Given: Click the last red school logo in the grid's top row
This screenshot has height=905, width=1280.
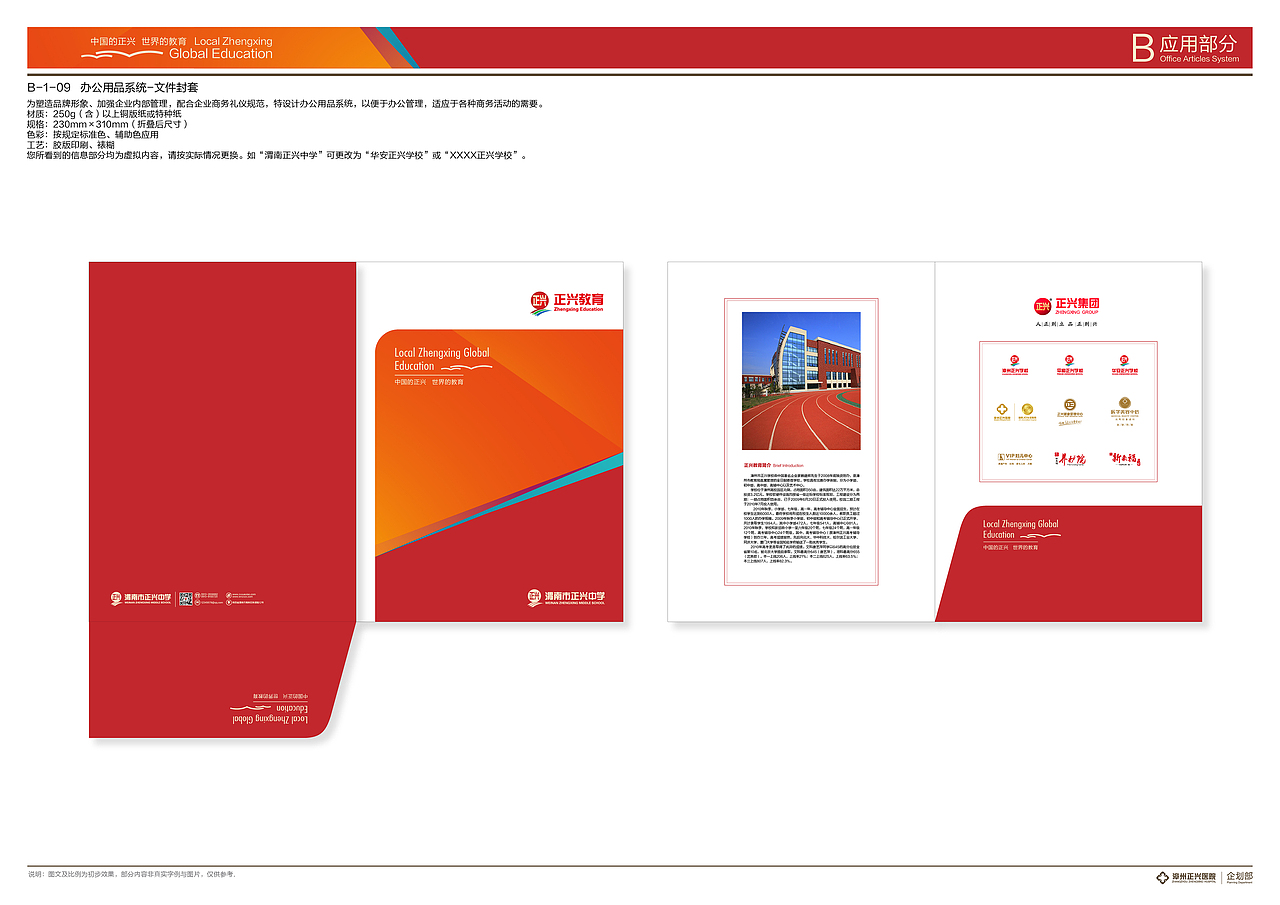Looking at the screenshot, I should coord(1125,364).
